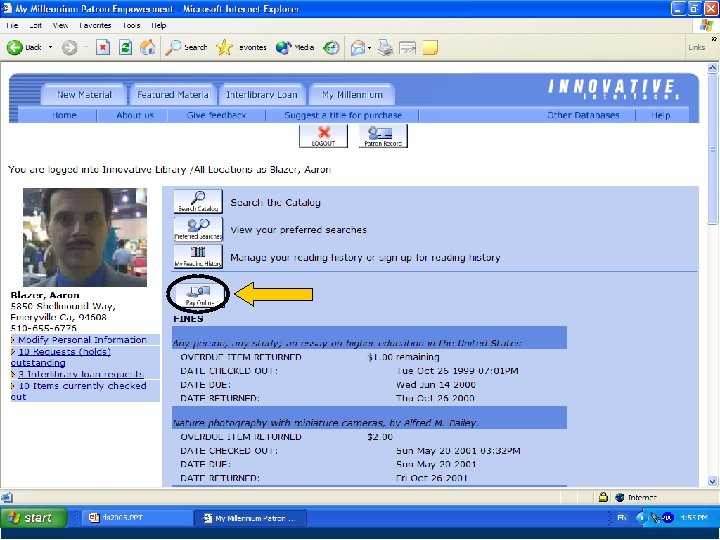720x540 pixels.
Task: Open the IE Search magnifier
Action: [173, 47]
